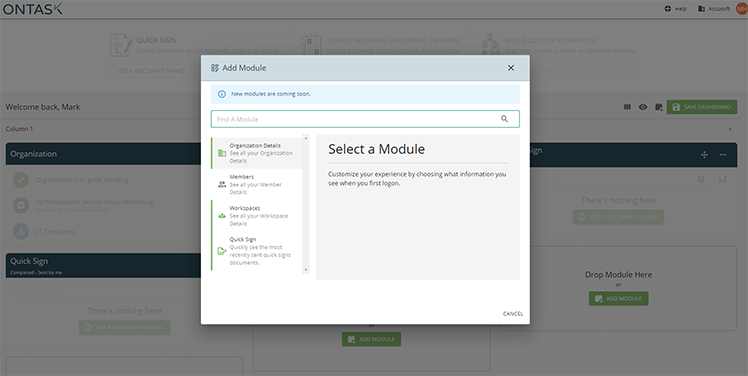Select the Quick Sign module
The width and height of the screenshot is (748, 376).
tap(258, 251)
